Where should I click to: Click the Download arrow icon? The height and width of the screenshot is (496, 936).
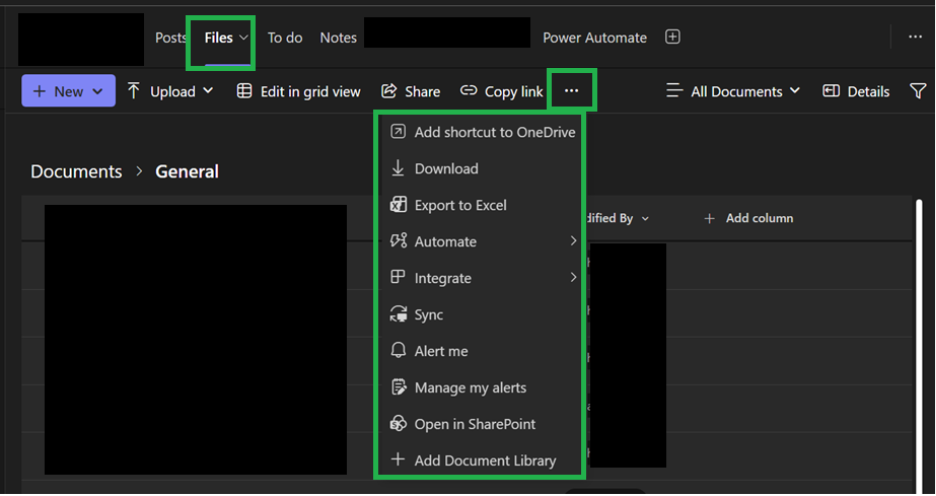[x=398, y=168]
